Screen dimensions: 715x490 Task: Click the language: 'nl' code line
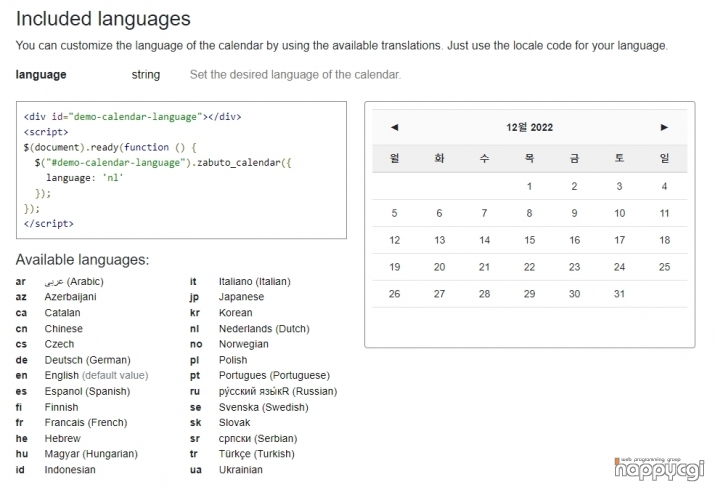(x=85, y=178)
